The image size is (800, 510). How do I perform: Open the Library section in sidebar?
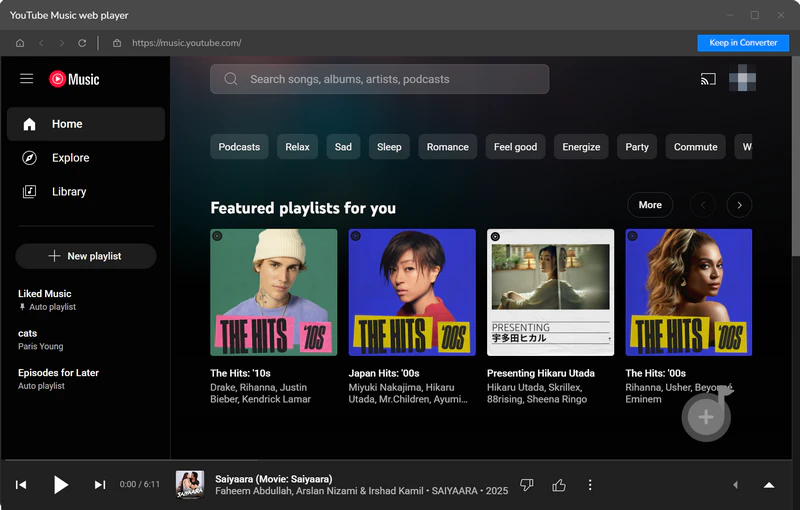click(x=69, y=192)
